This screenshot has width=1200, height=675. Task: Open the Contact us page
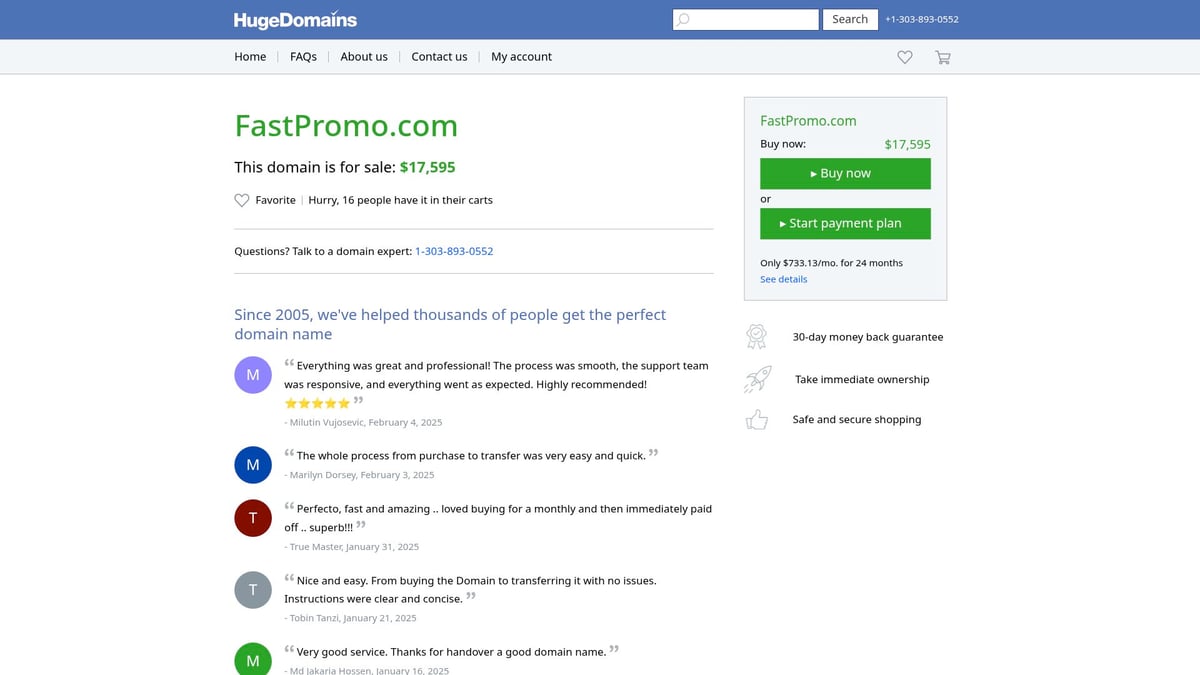coord(439,57)
